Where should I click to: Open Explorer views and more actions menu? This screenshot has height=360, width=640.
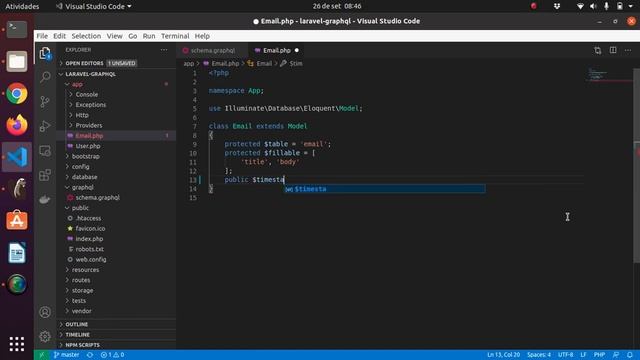[164, 50]
